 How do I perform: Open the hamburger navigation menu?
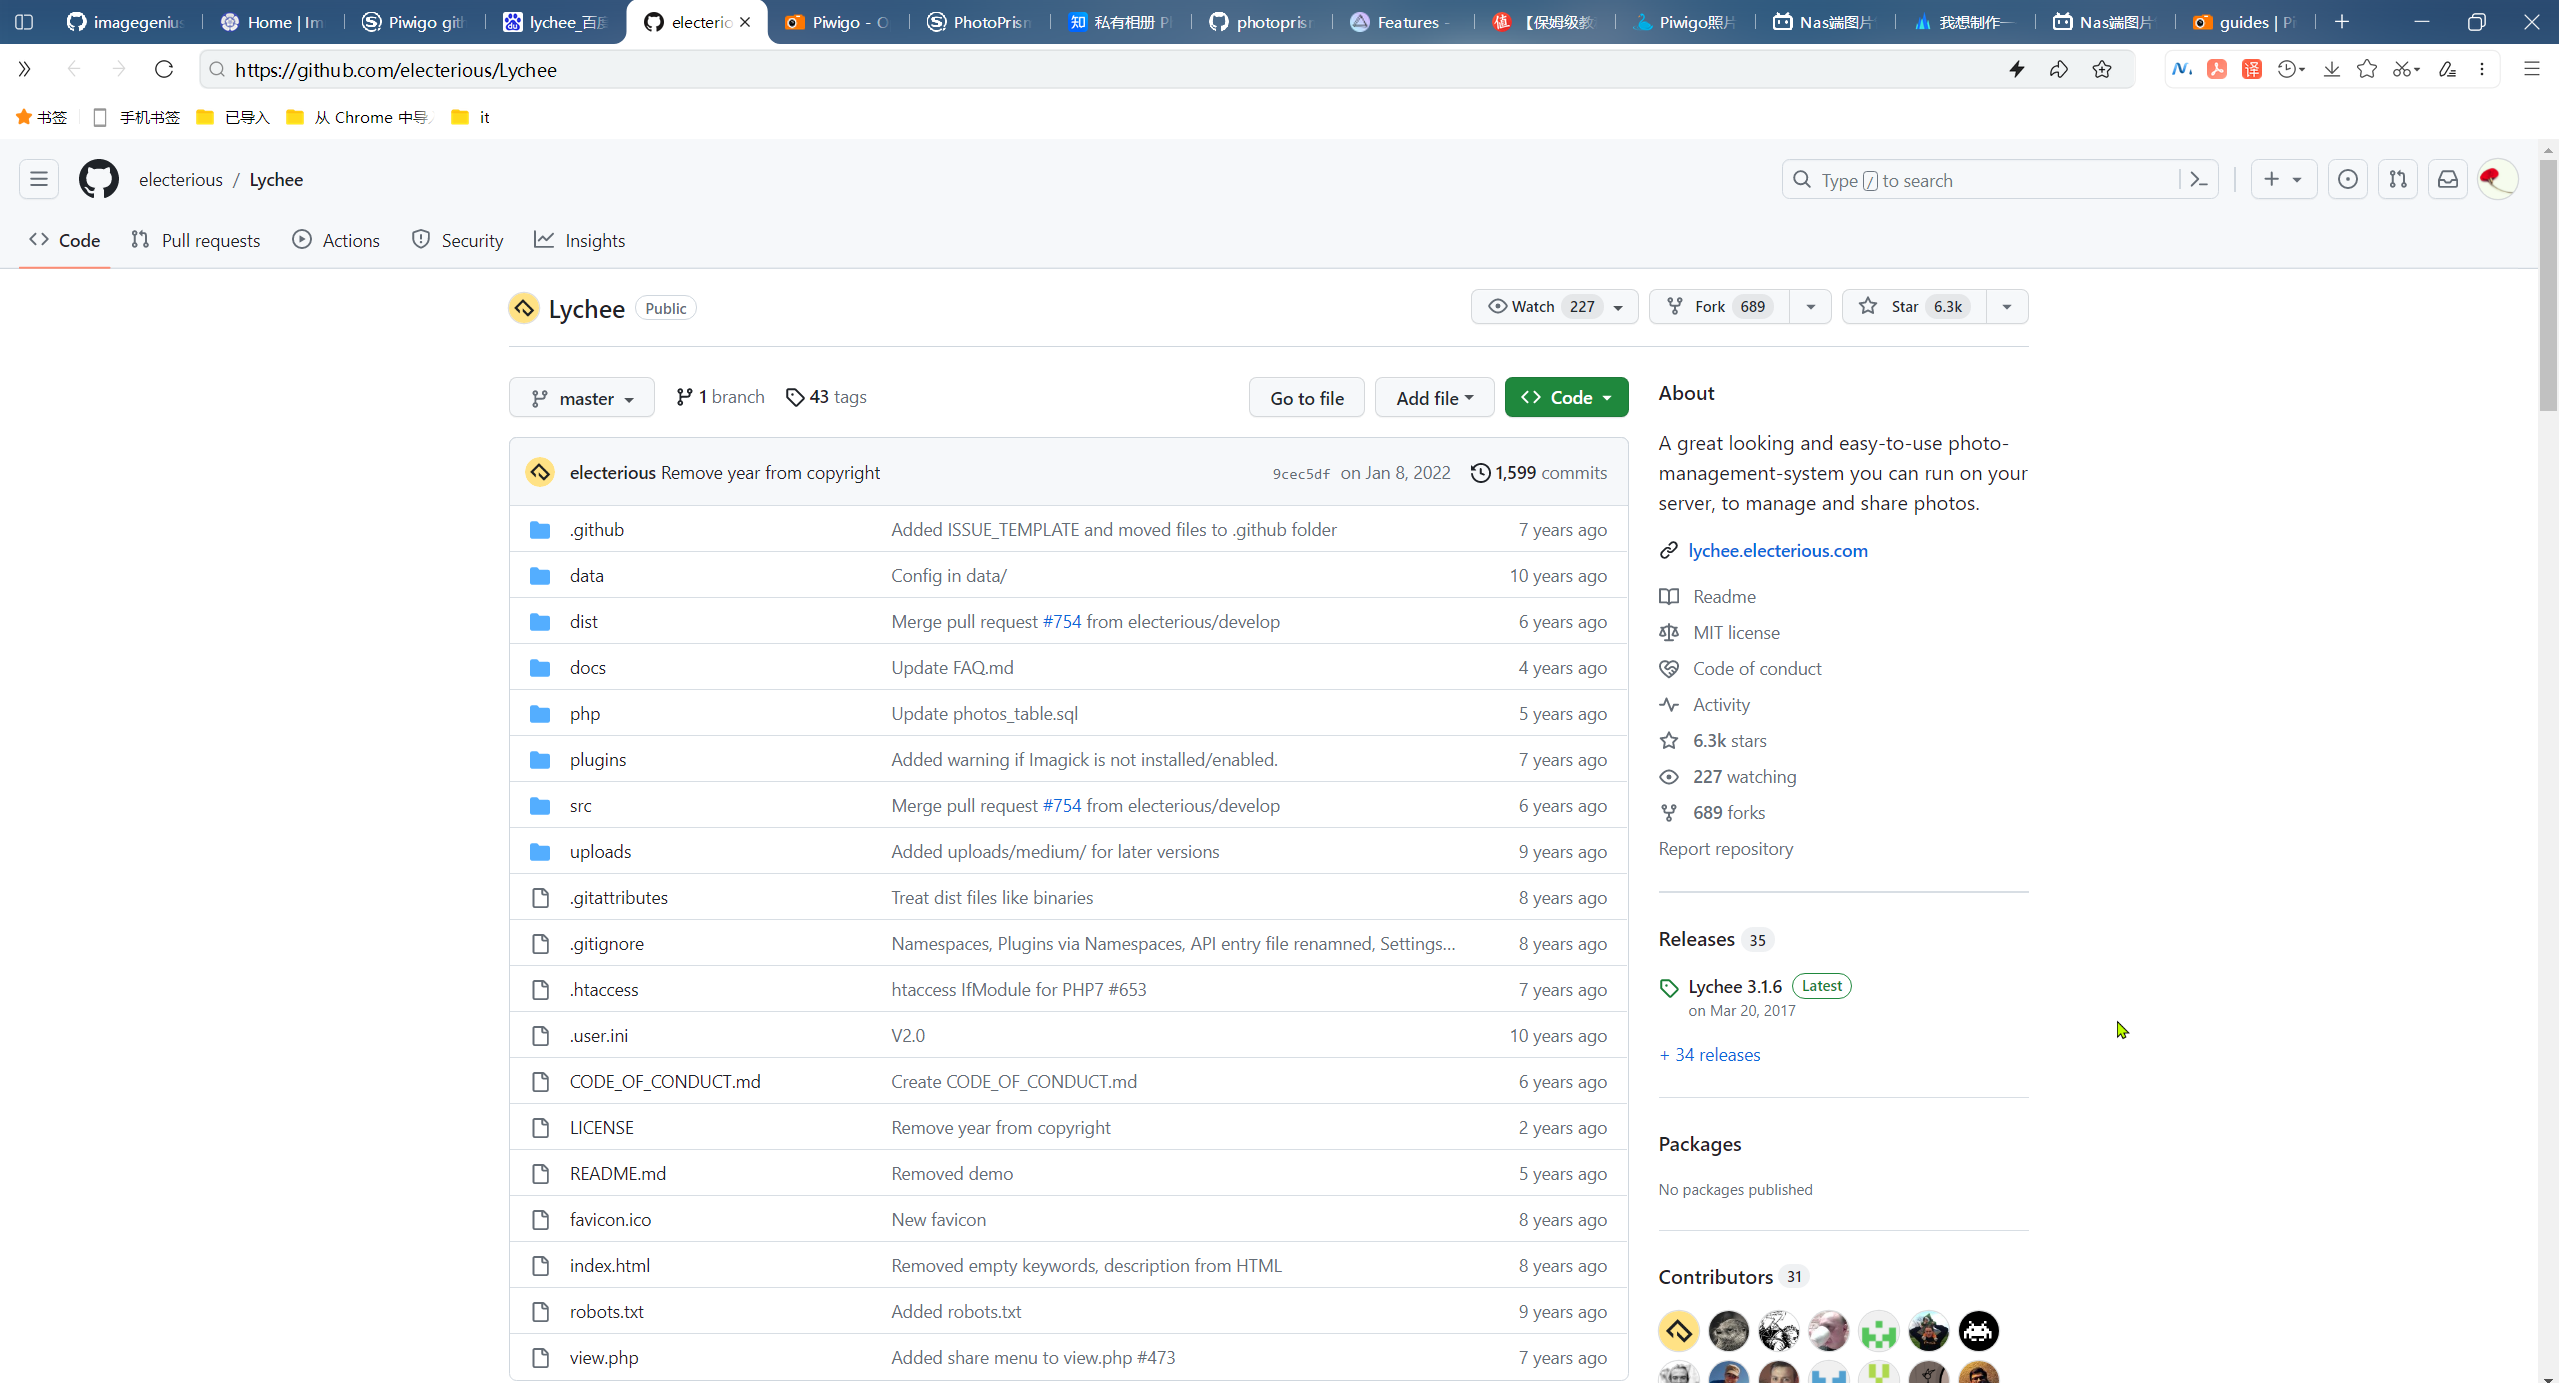[39, 180]
